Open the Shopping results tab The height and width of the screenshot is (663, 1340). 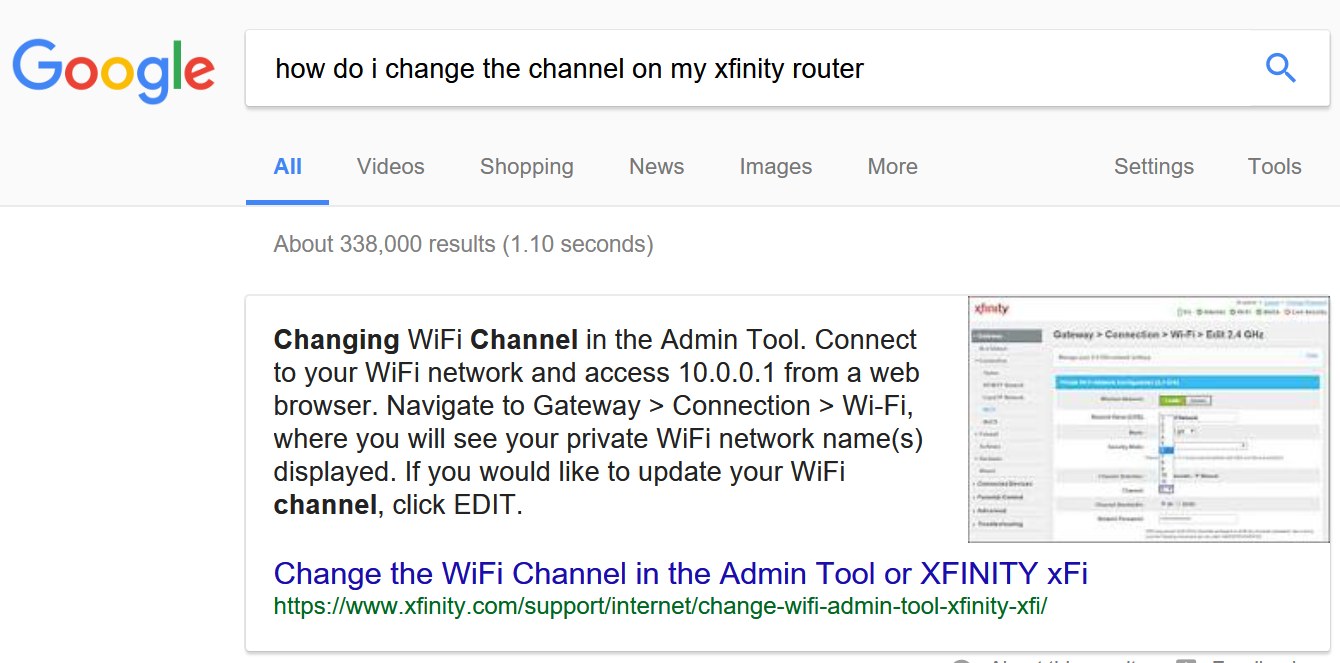pos(527,166)
